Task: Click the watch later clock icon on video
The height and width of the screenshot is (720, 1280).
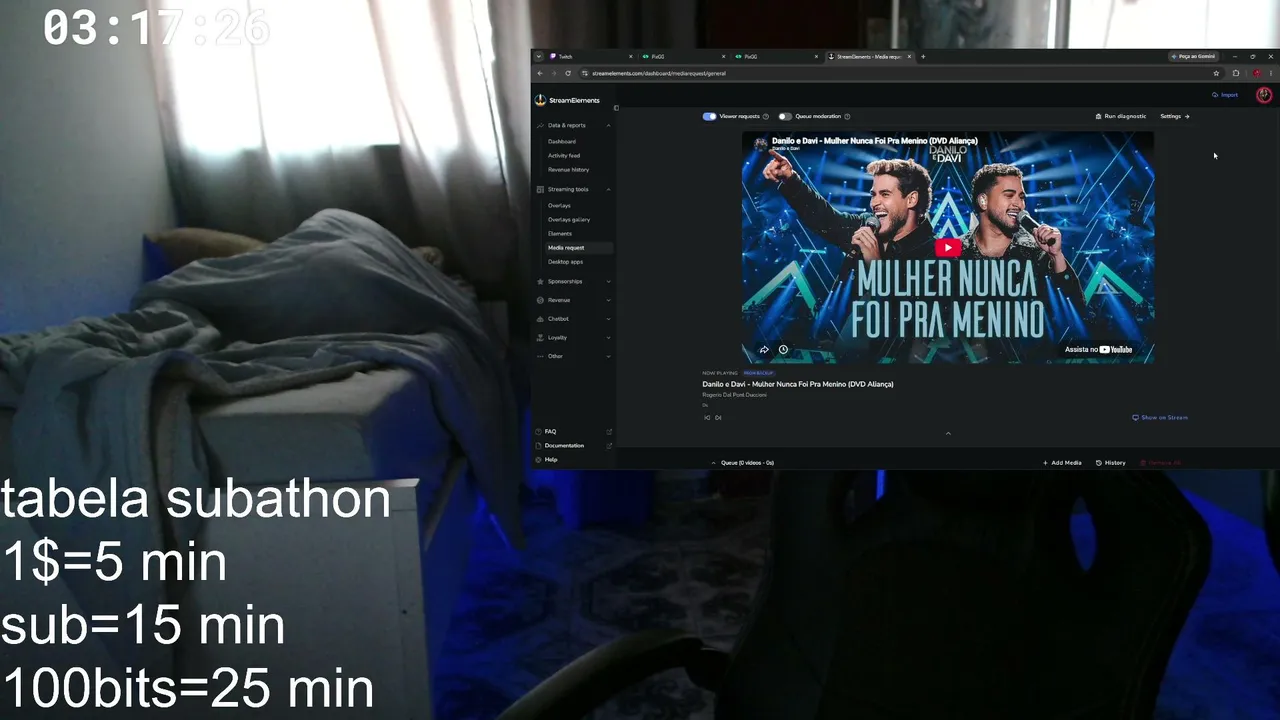Action: click(783, 350)
